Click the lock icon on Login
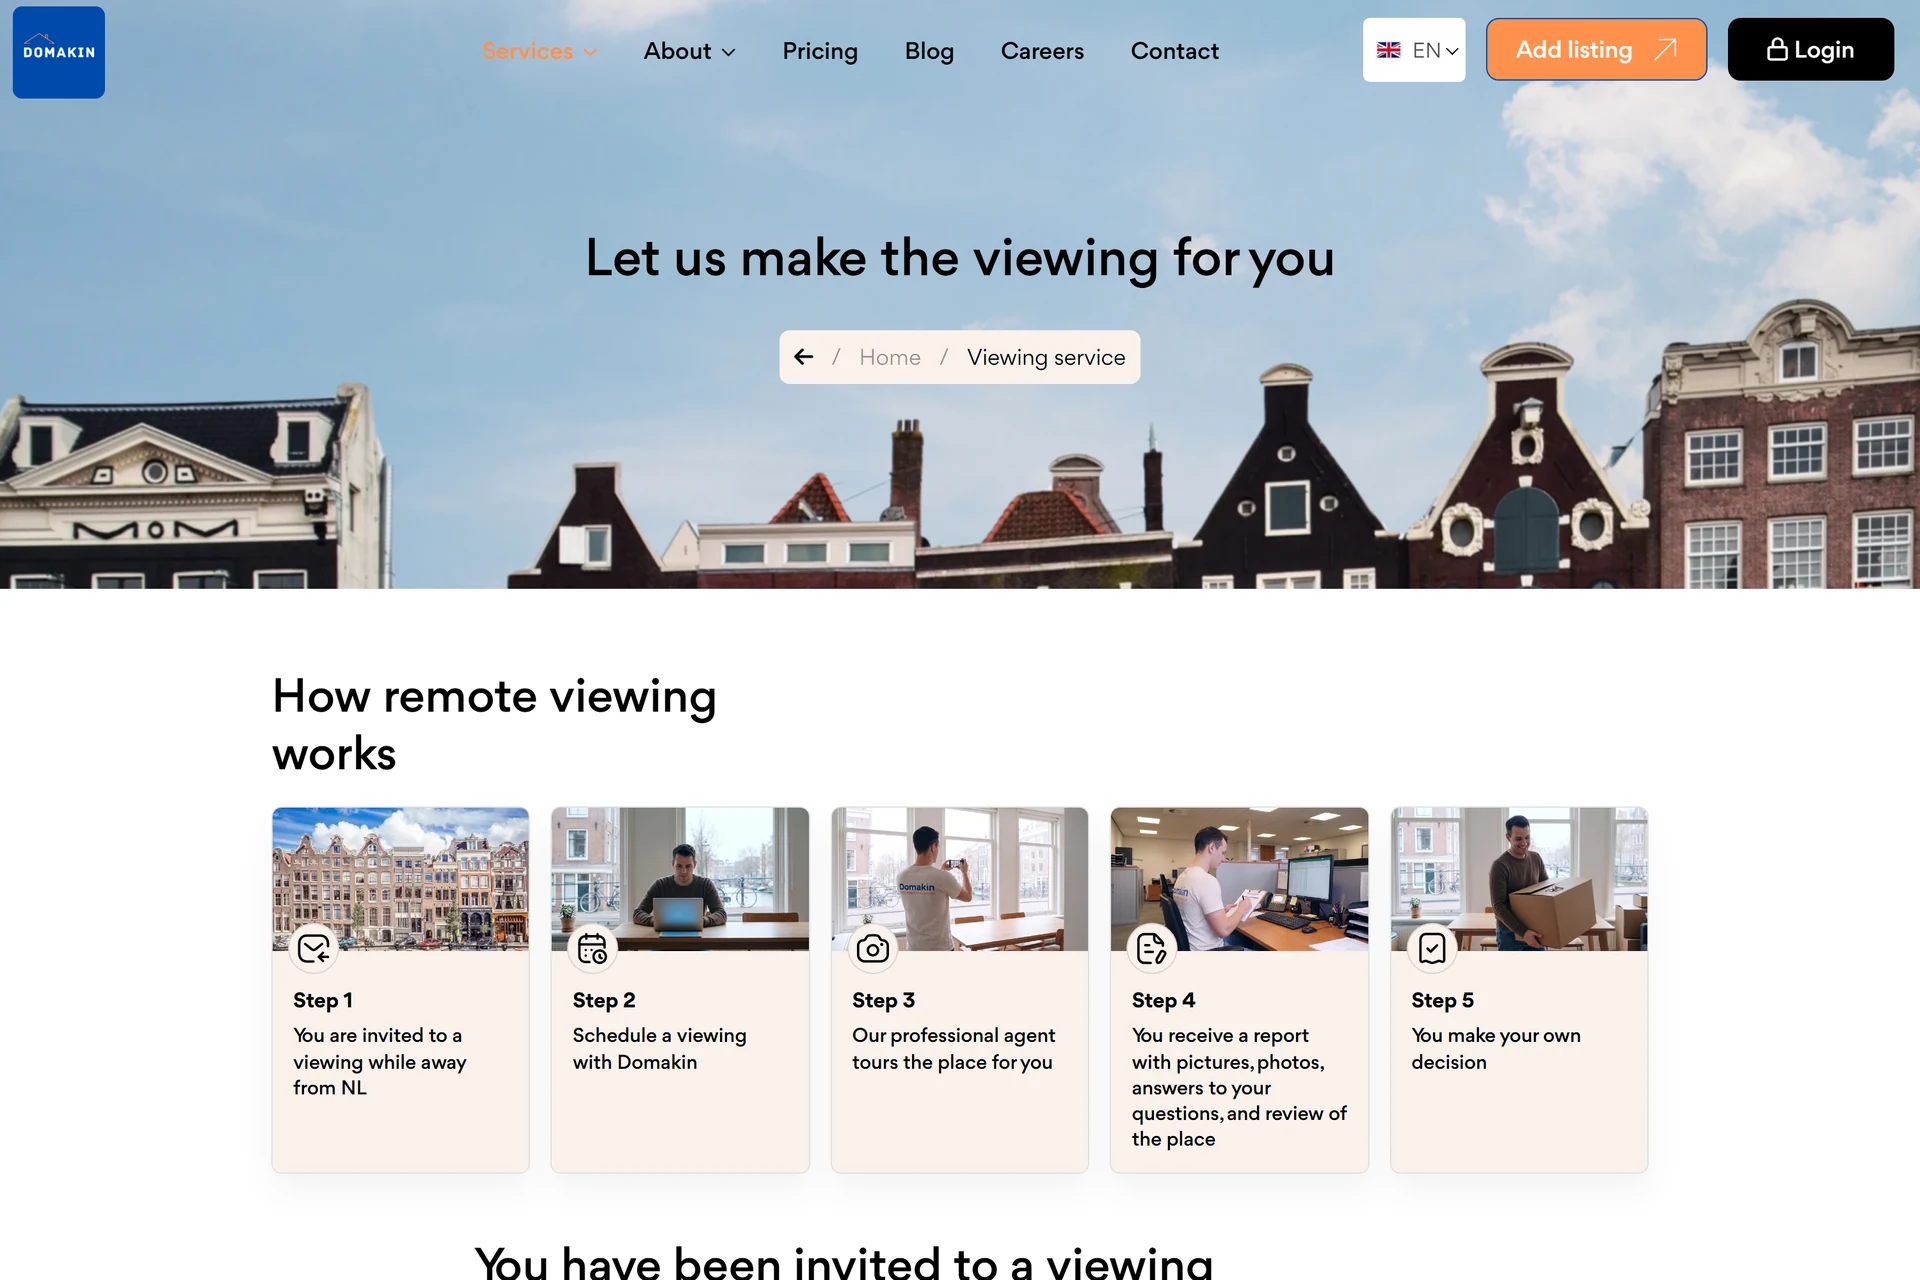Viewport: 1920px width, 1280px height. [1777, 49]
